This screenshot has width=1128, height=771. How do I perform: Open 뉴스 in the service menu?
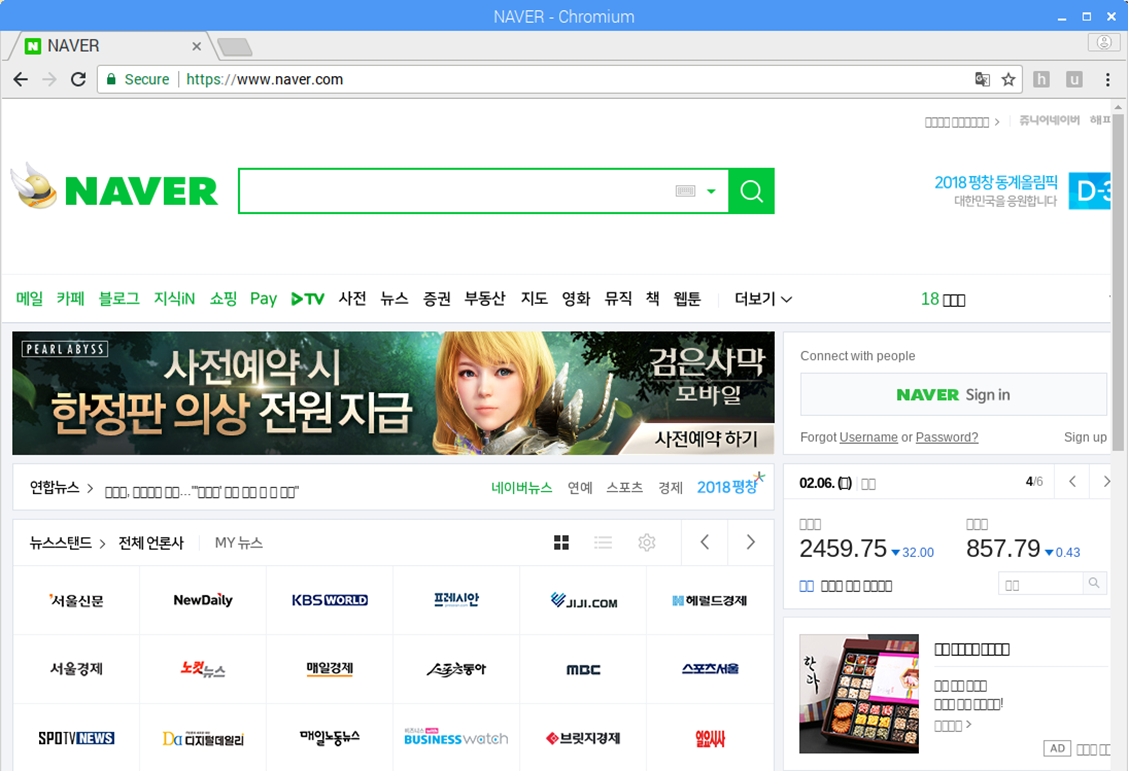pyautogui.click(x=394, y=298)
